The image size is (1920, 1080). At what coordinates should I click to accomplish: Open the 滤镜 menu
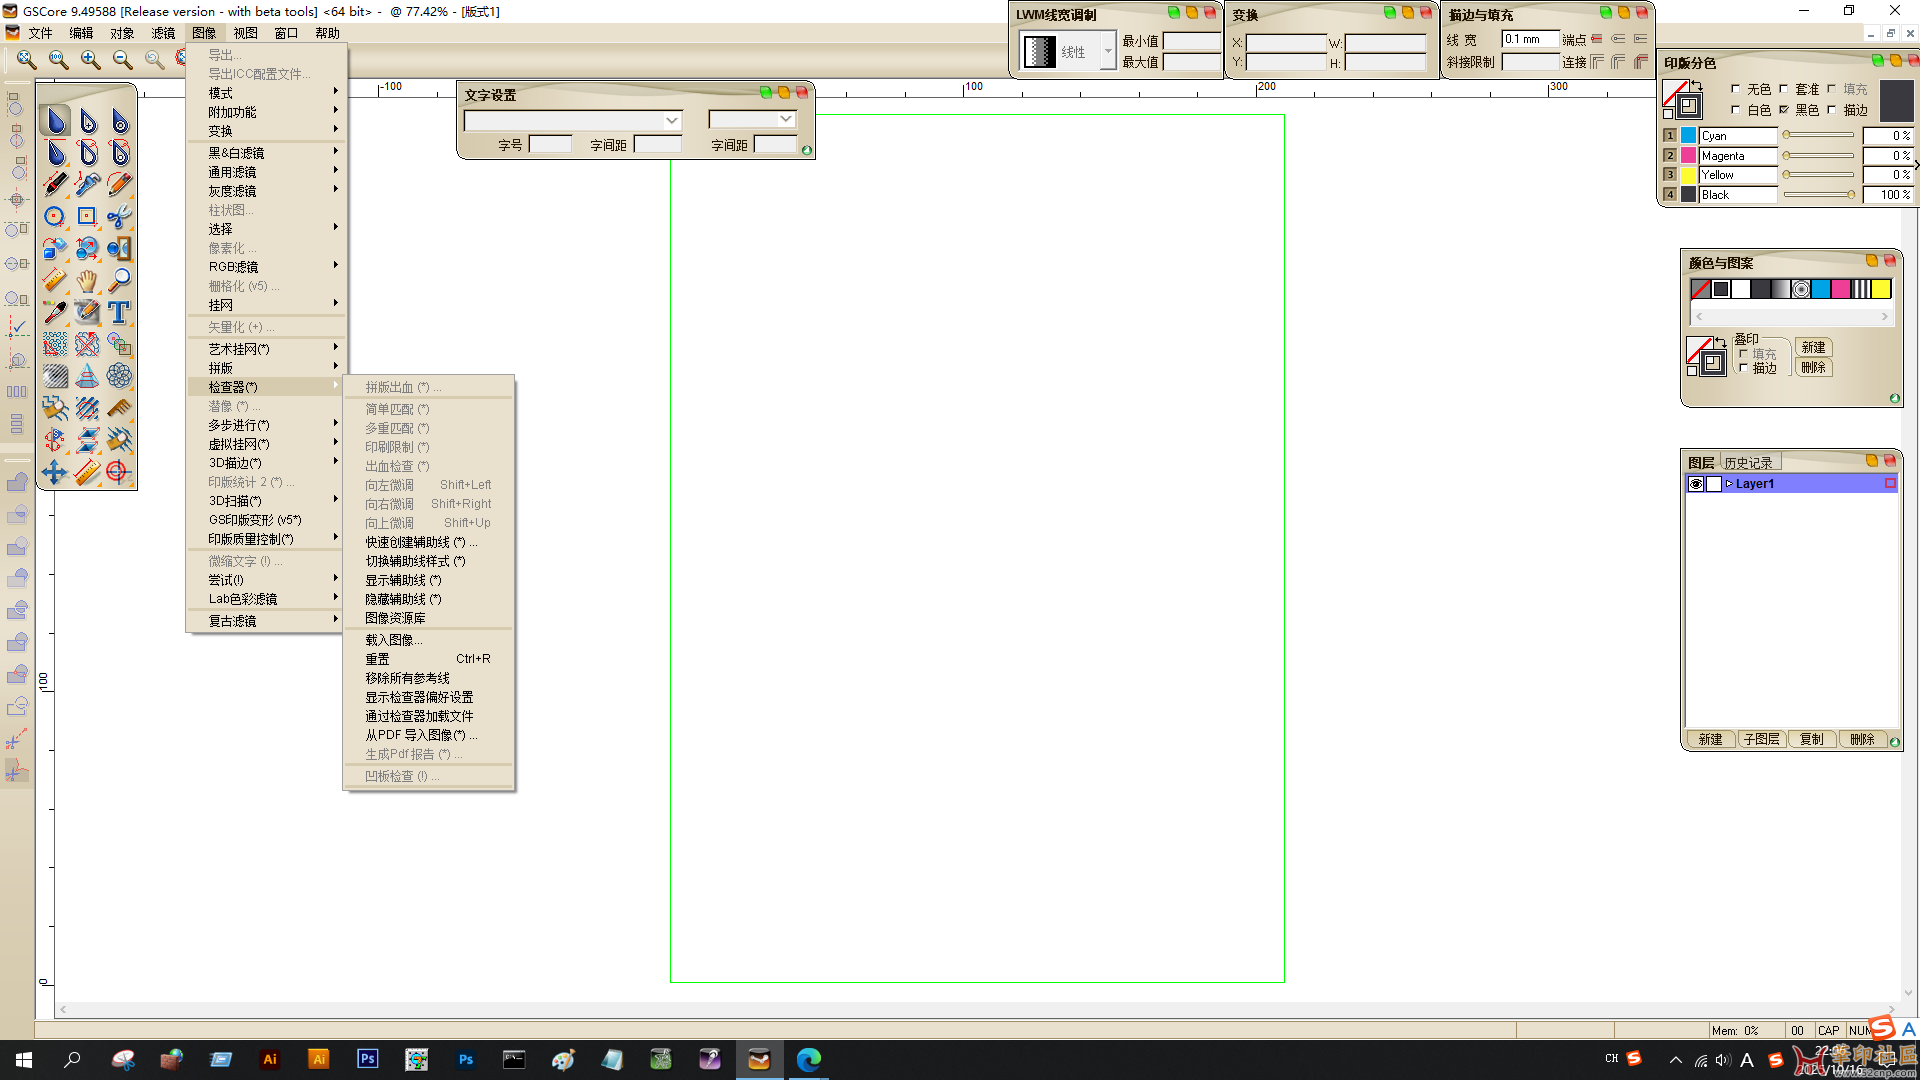point(163,33)
